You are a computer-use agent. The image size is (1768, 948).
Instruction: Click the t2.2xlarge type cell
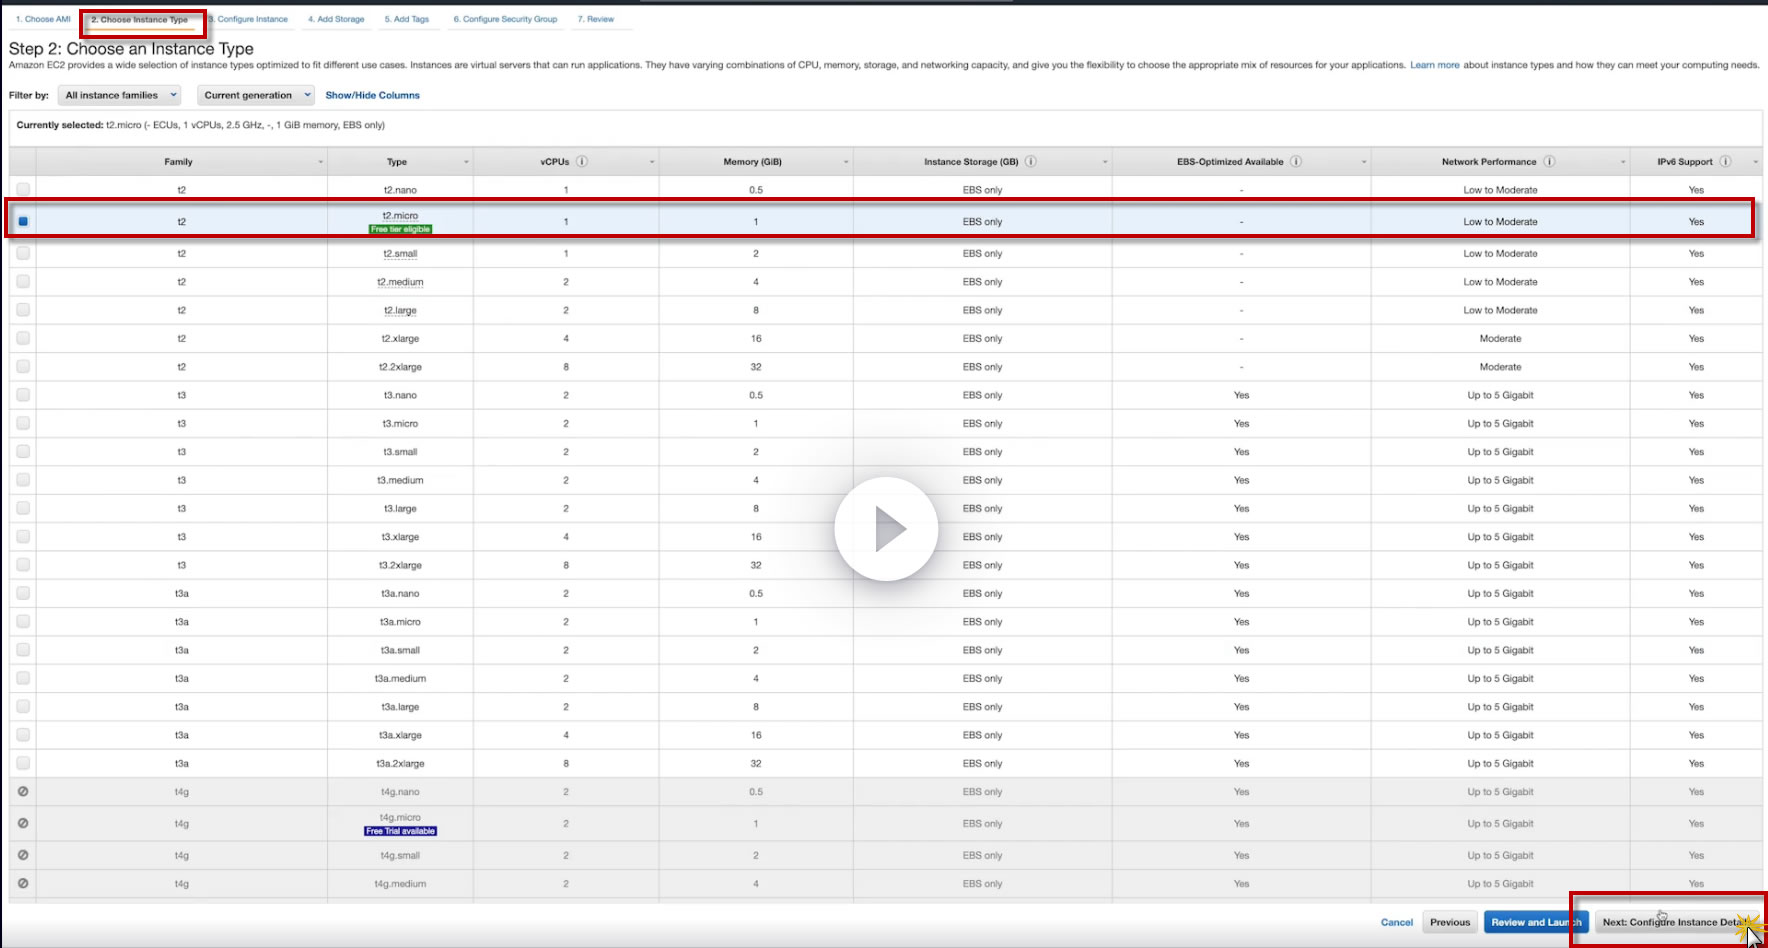point(400,367)
